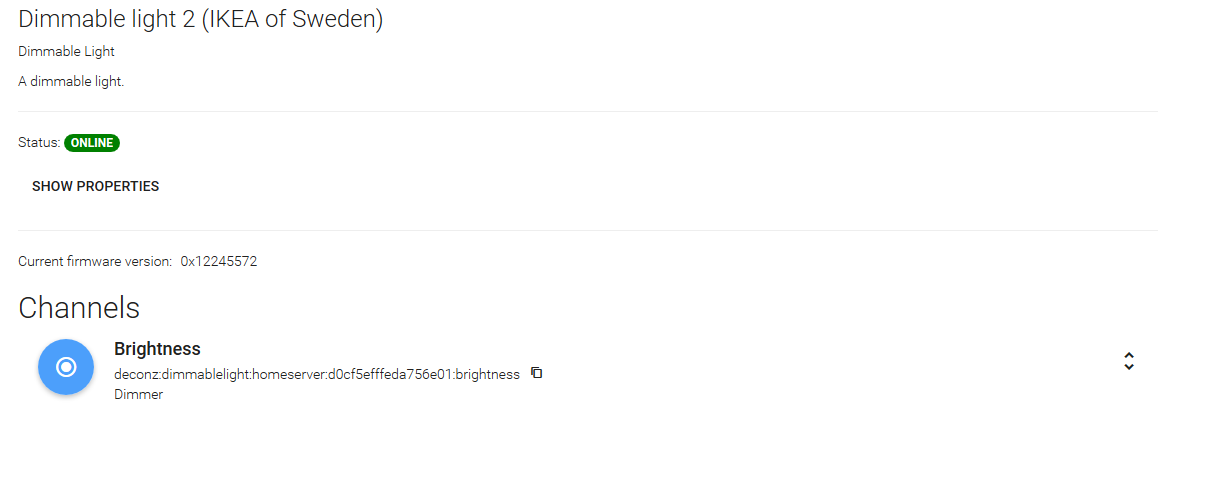Viewport: 1206px width, 477px height.
Task: Click the divider line above firmware version
Action: click(x=588, y=230)
